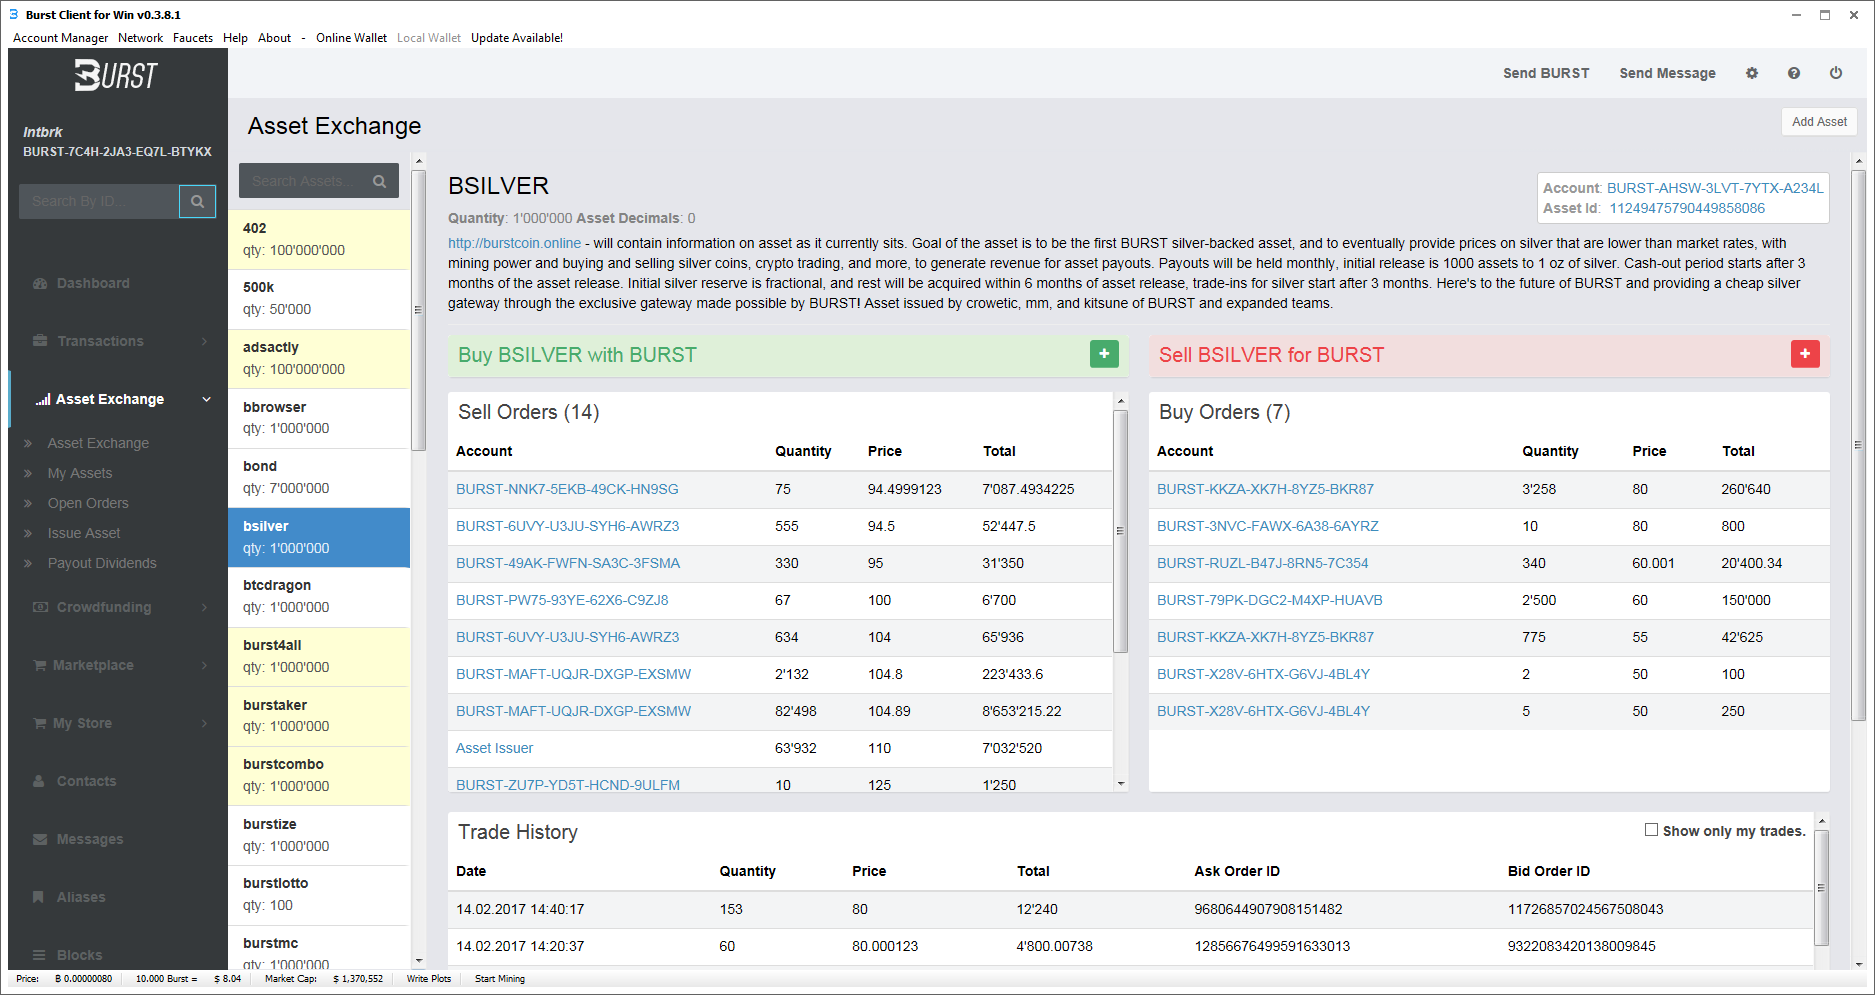Open the help question mark icon
The height and width of the screenshot is (995, 1875).
pos(1794,73)
